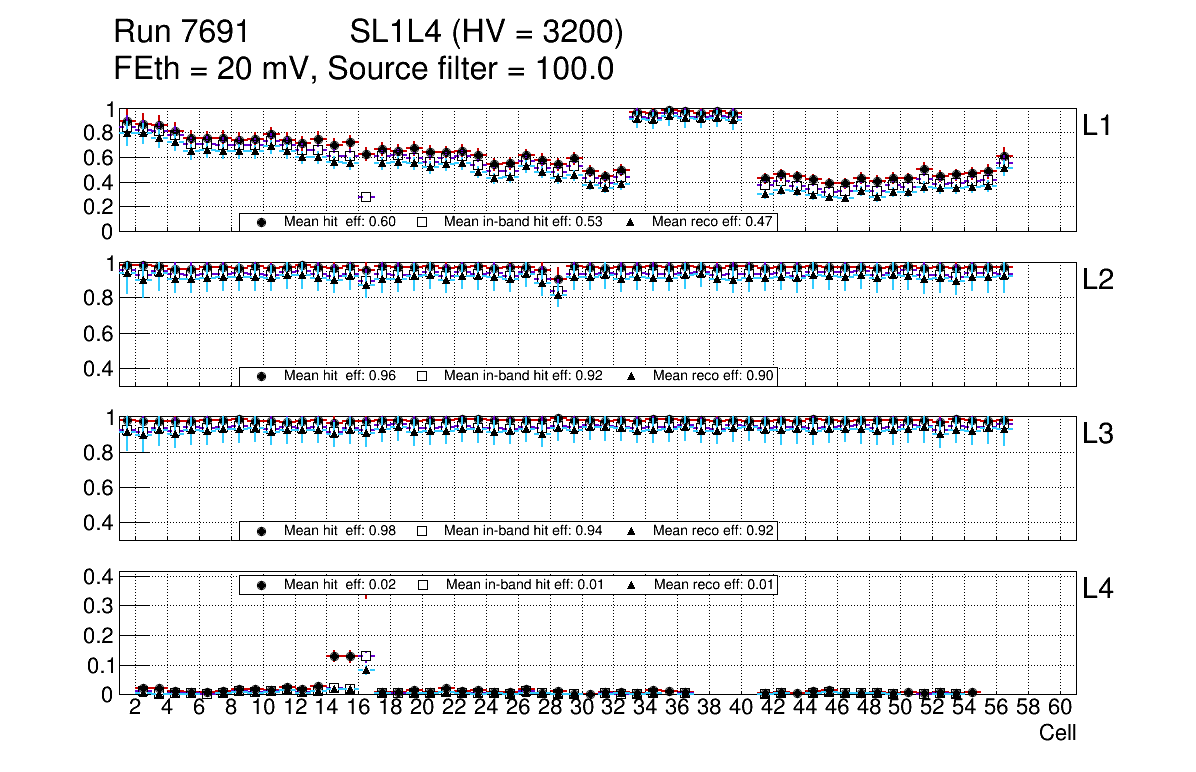
Task: Click the filled circle marker in L1 legend
Action: pos(262,222)
